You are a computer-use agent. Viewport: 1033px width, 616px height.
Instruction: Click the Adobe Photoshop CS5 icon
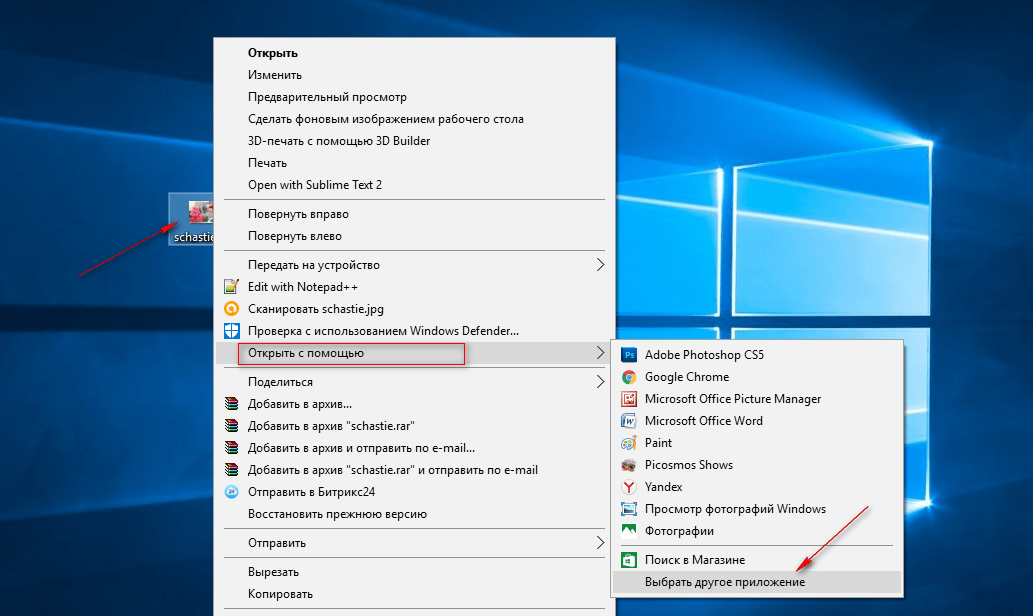click(x=629, y=355)
